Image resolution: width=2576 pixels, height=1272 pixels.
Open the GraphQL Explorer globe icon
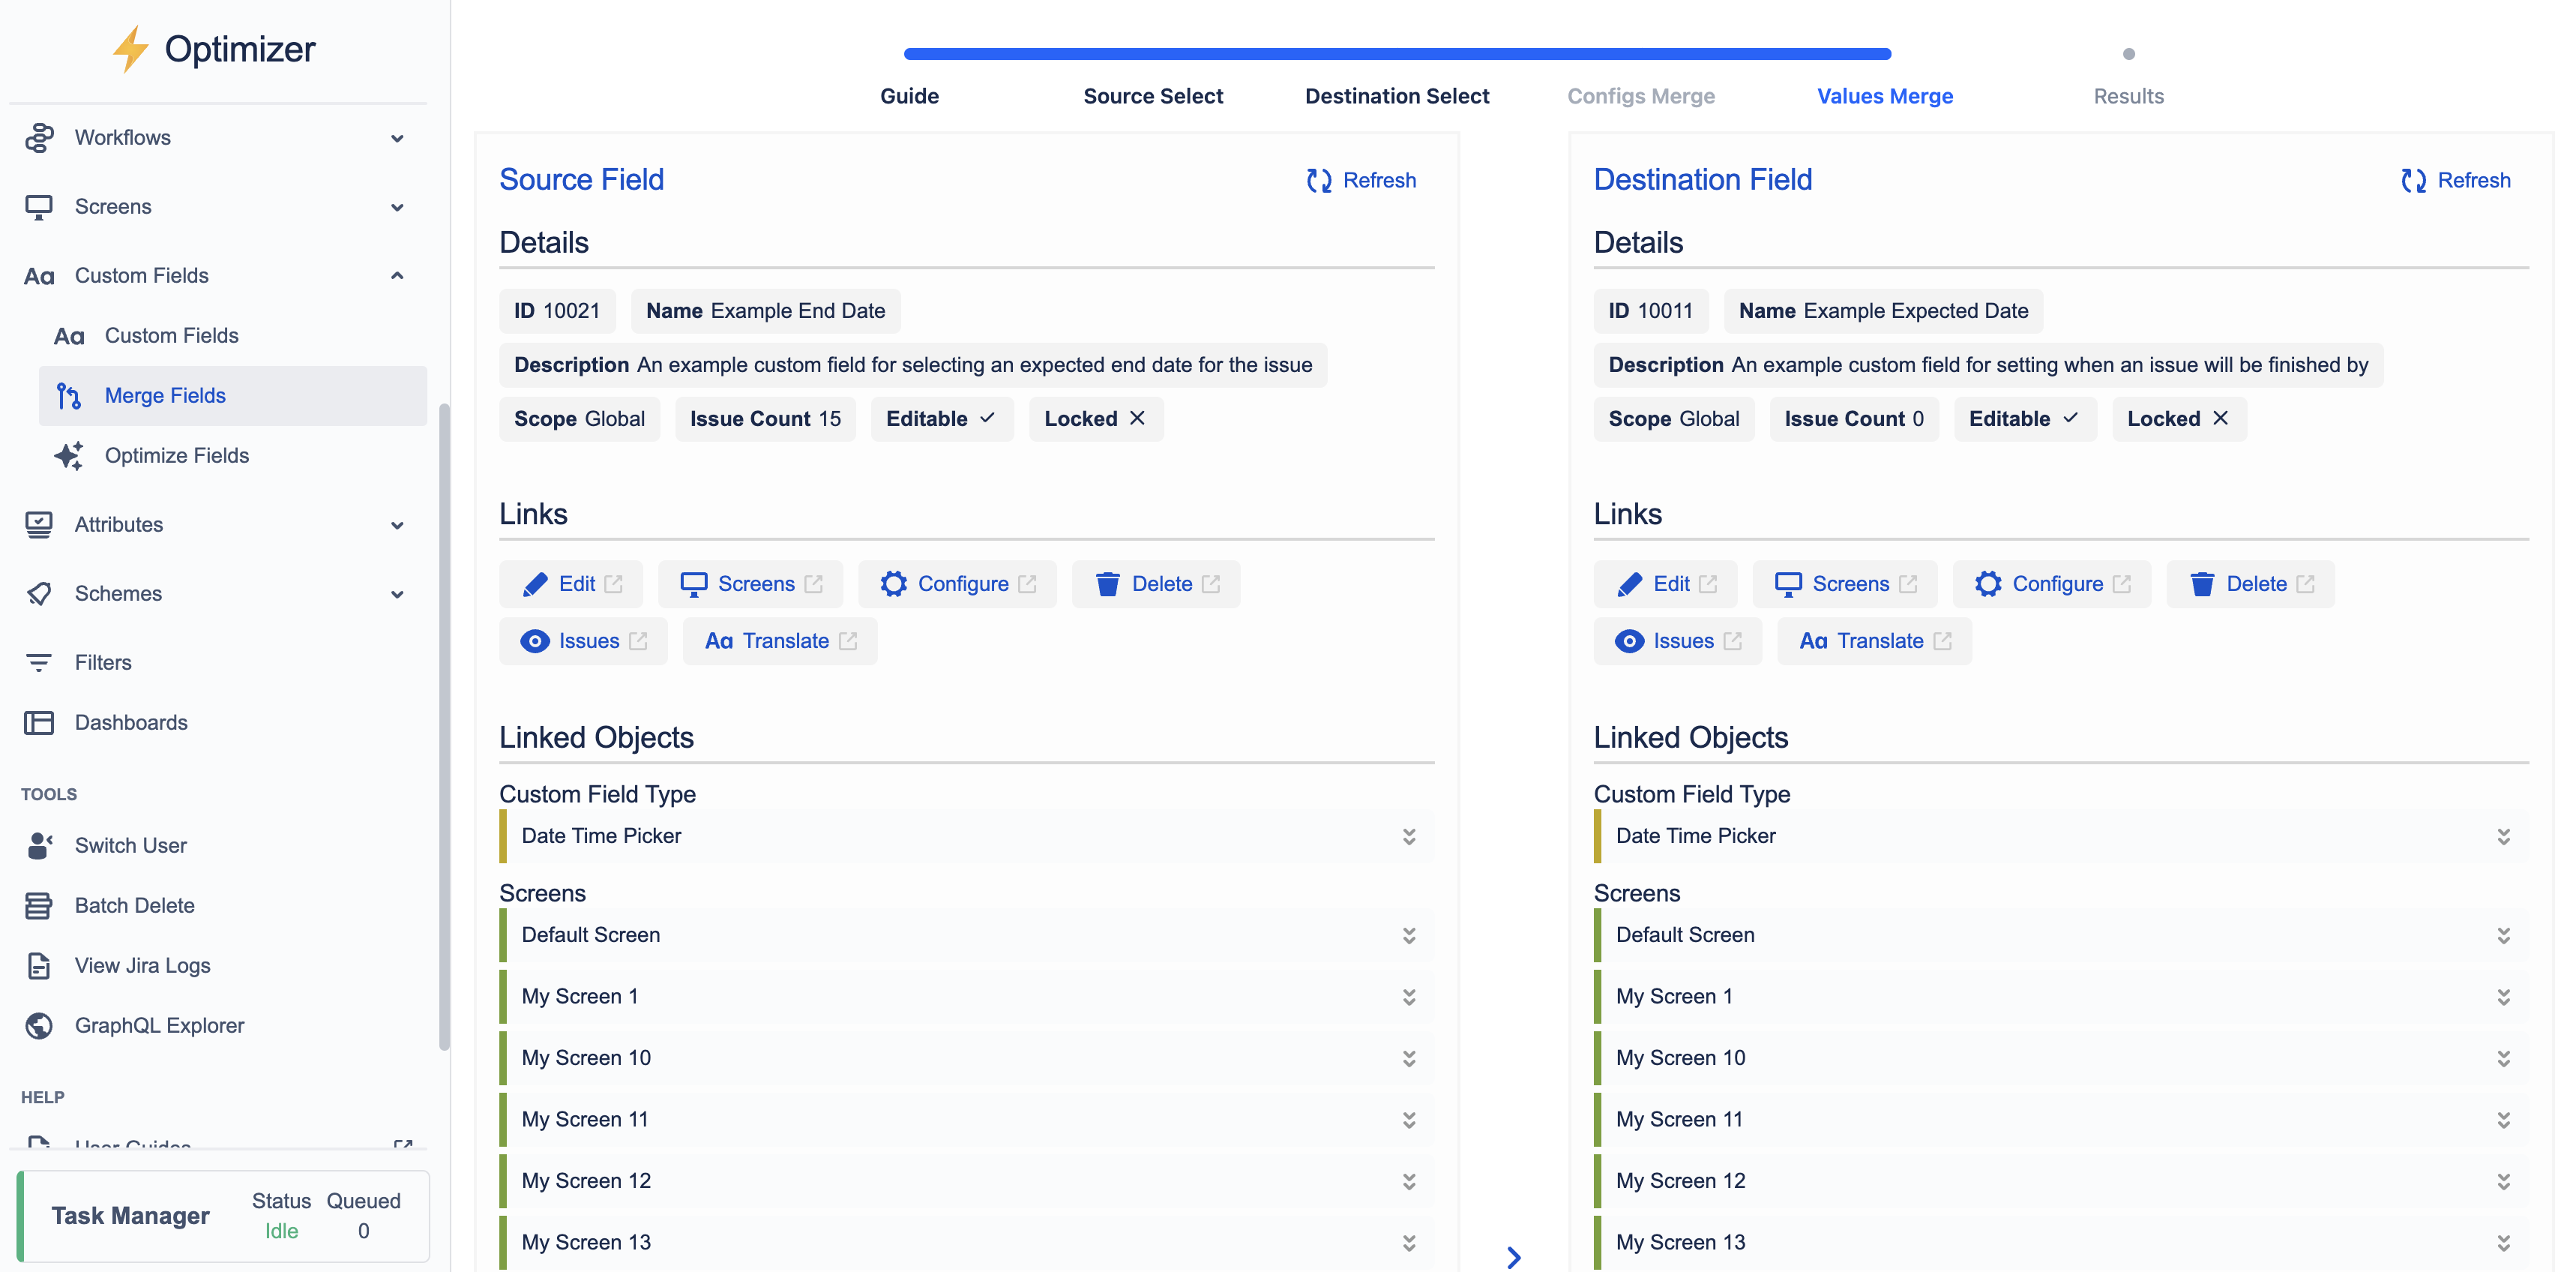39,1025
